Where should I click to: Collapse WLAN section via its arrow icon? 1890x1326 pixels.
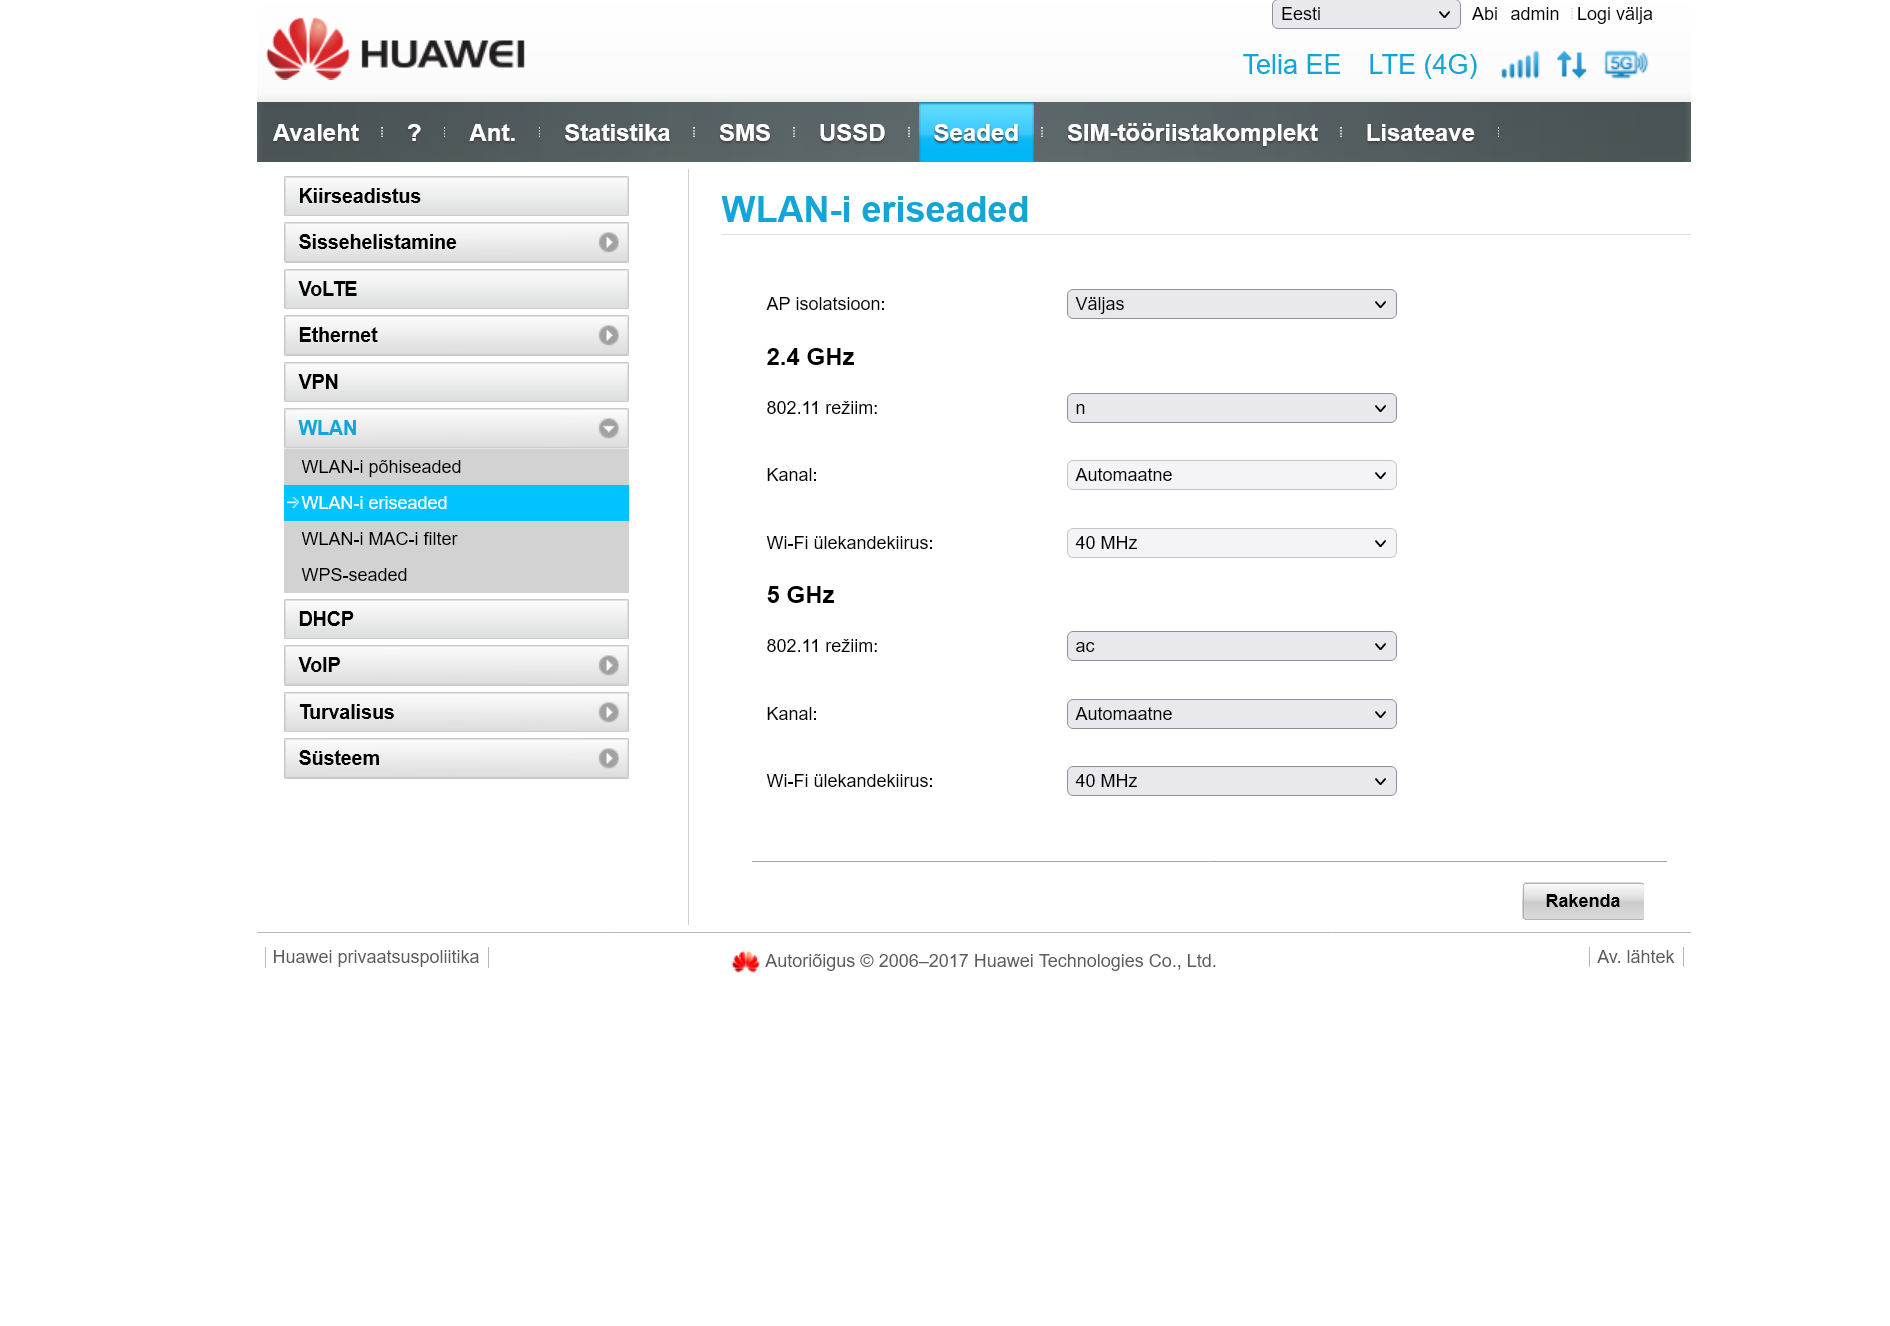[608, 428]
